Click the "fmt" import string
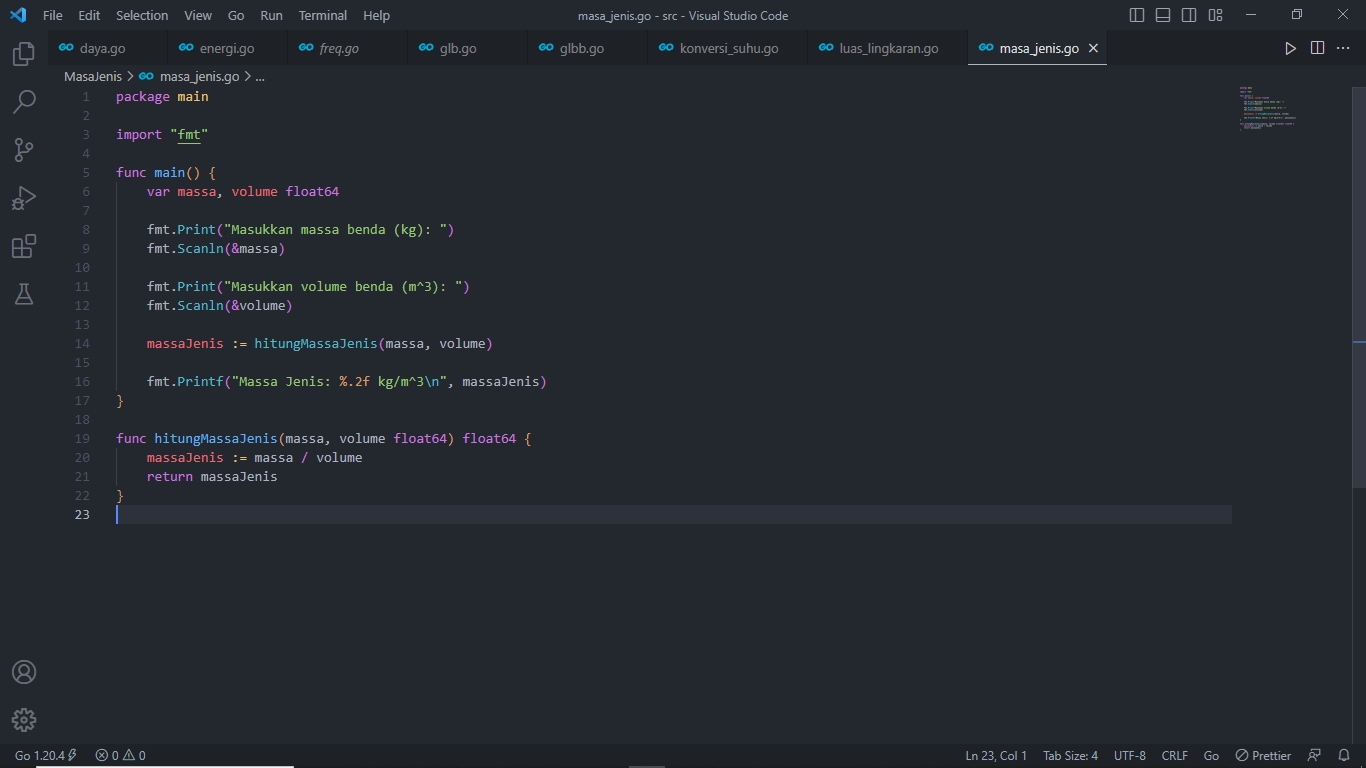 [189, 135]
